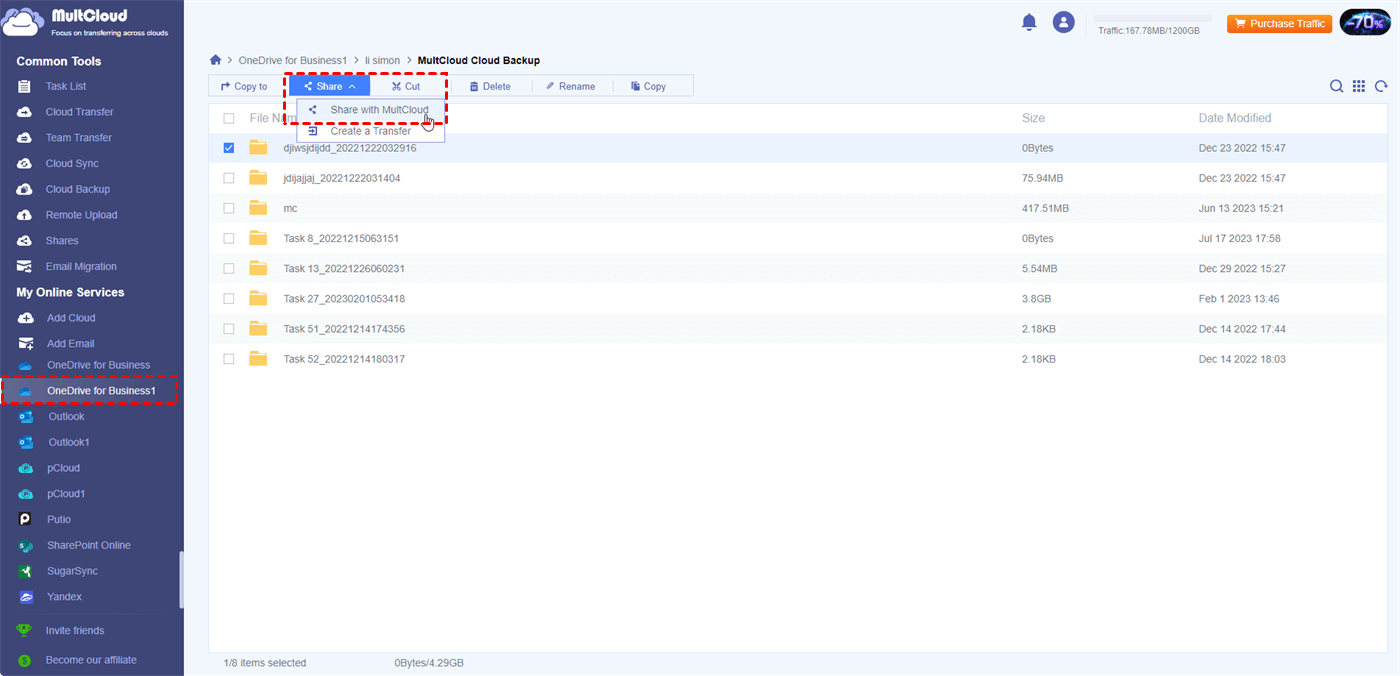Open the user account avatar icon
1400x676 pixels.
(x=1064, y=22)
